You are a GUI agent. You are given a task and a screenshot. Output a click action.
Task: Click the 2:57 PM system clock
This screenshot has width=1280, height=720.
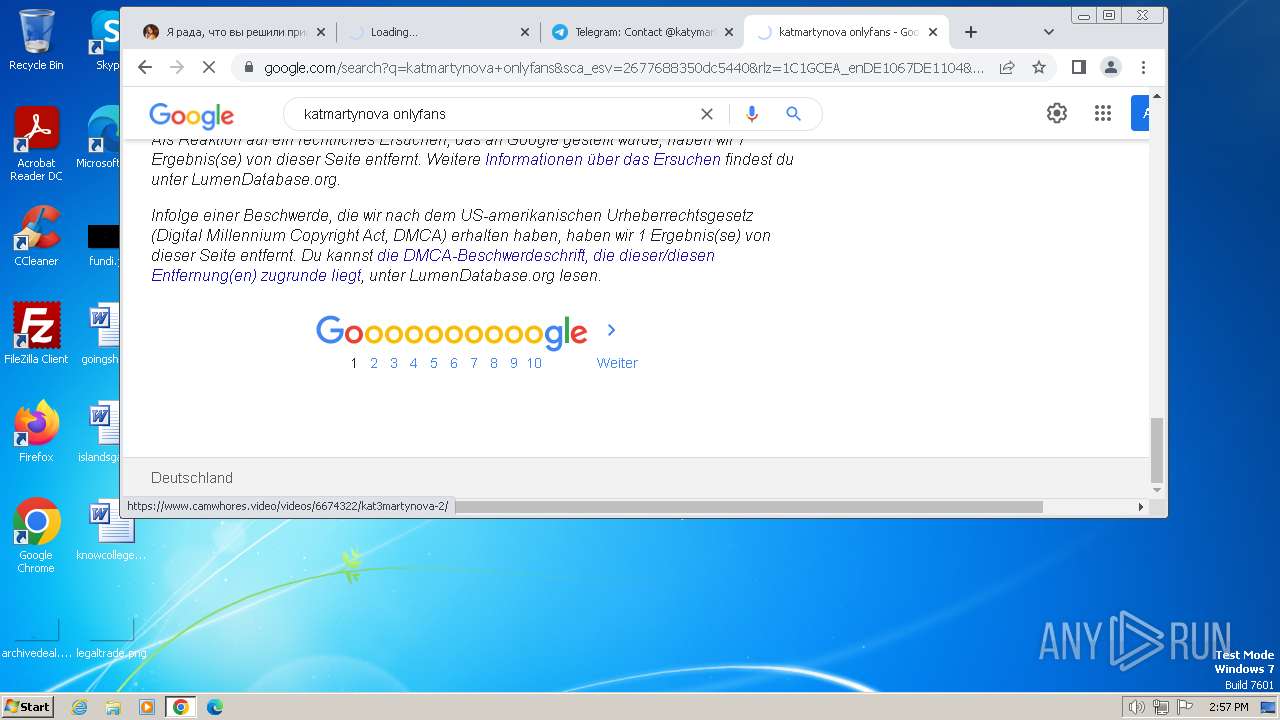1229,707
